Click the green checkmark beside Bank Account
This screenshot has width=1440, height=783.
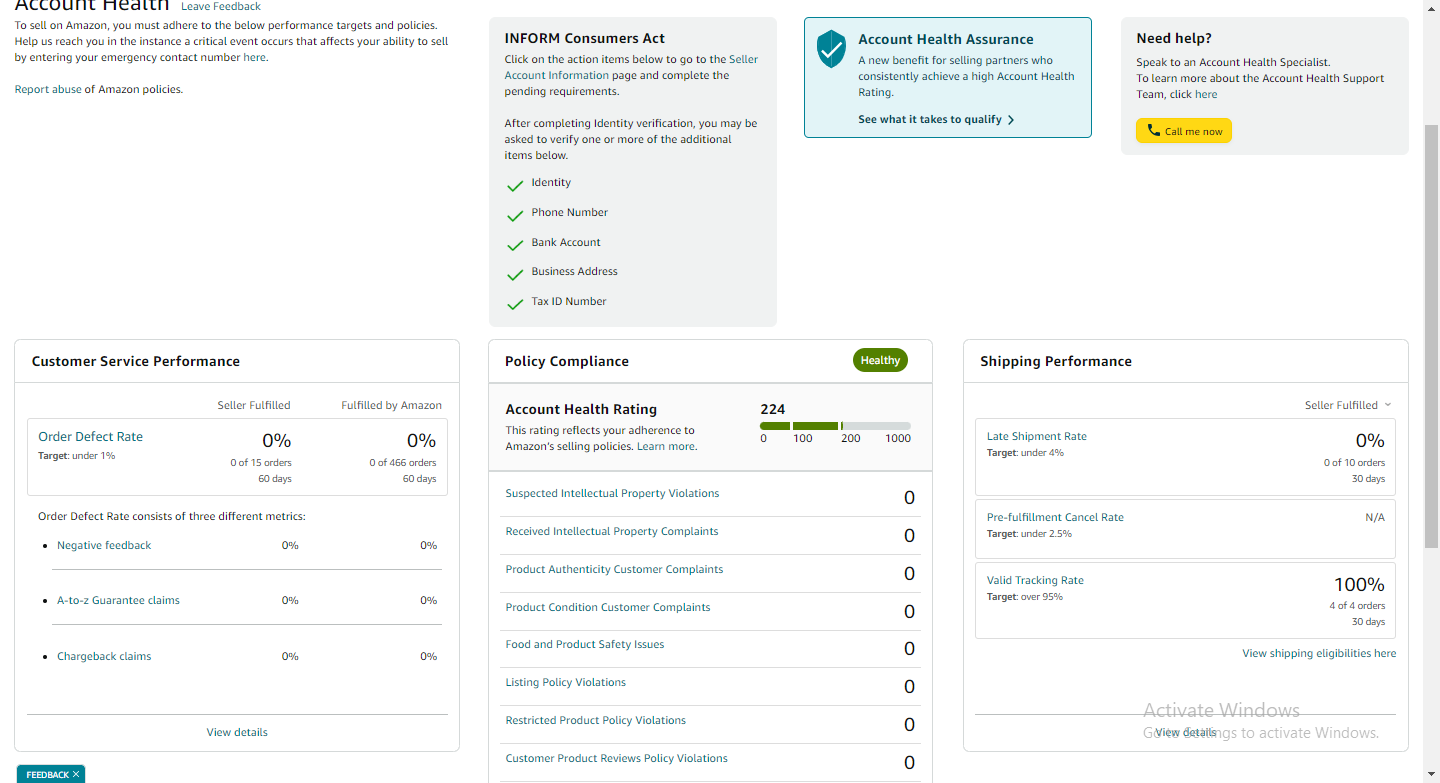pos(515,245)
